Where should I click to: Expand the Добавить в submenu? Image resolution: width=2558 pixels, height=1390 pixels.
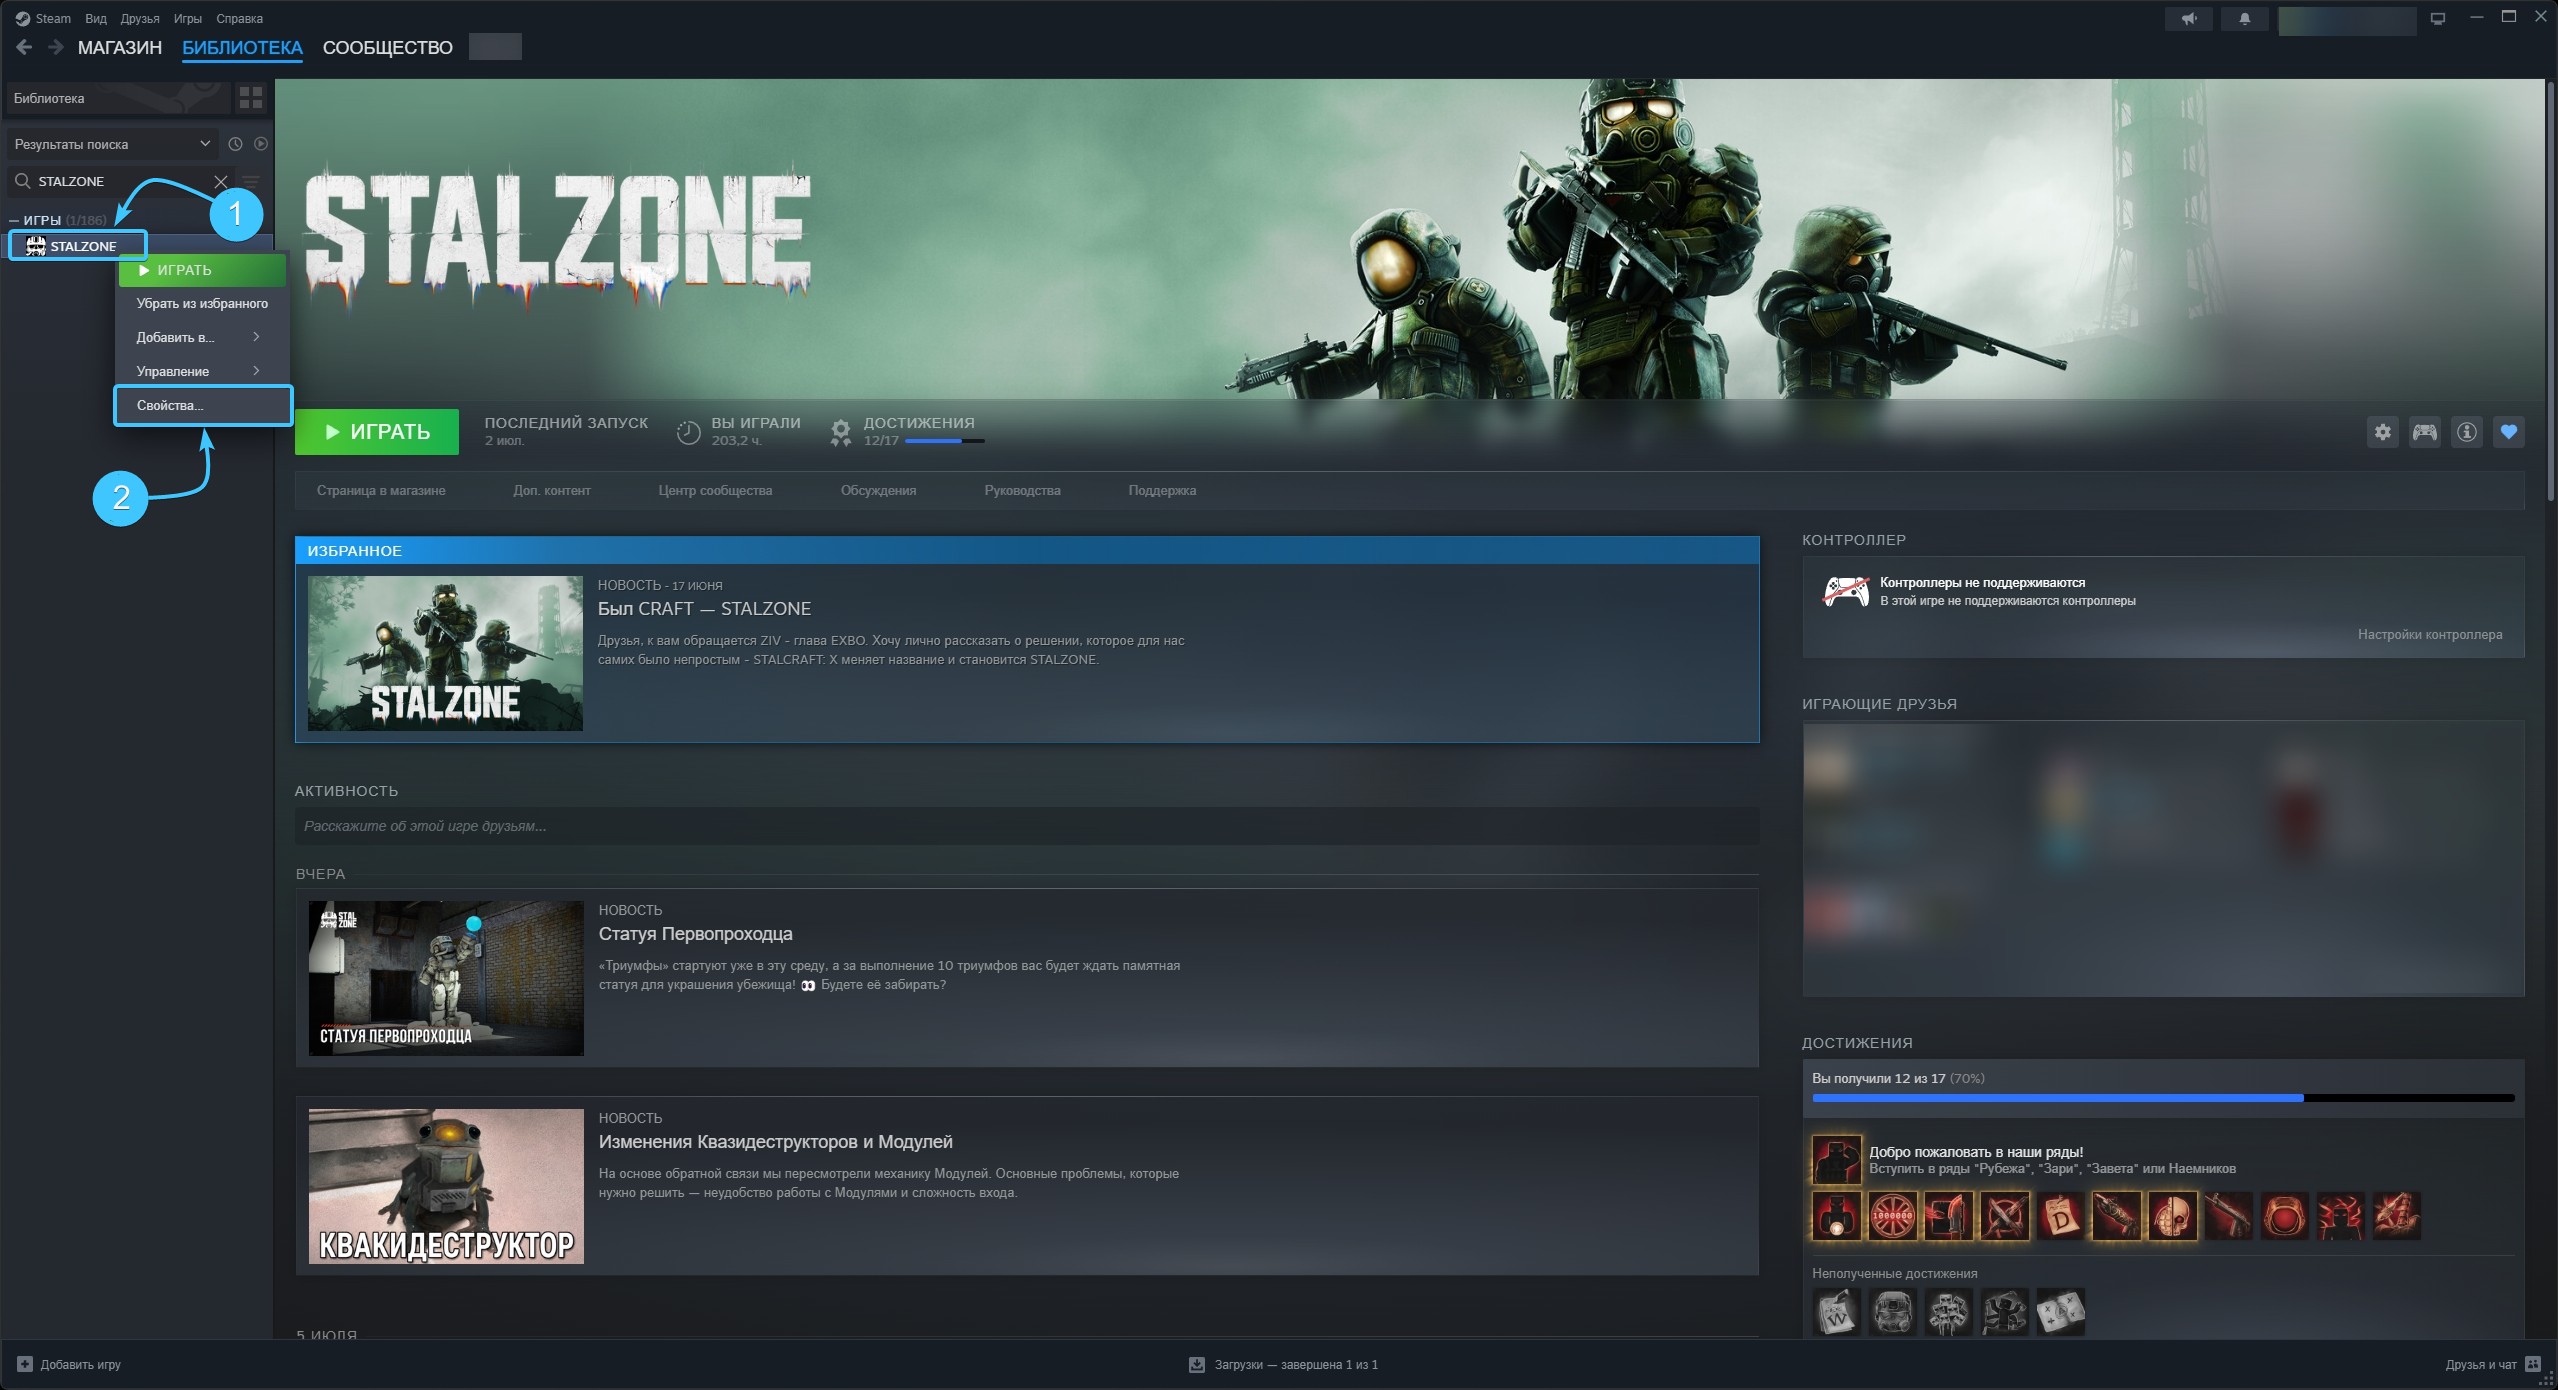(202, 337)
